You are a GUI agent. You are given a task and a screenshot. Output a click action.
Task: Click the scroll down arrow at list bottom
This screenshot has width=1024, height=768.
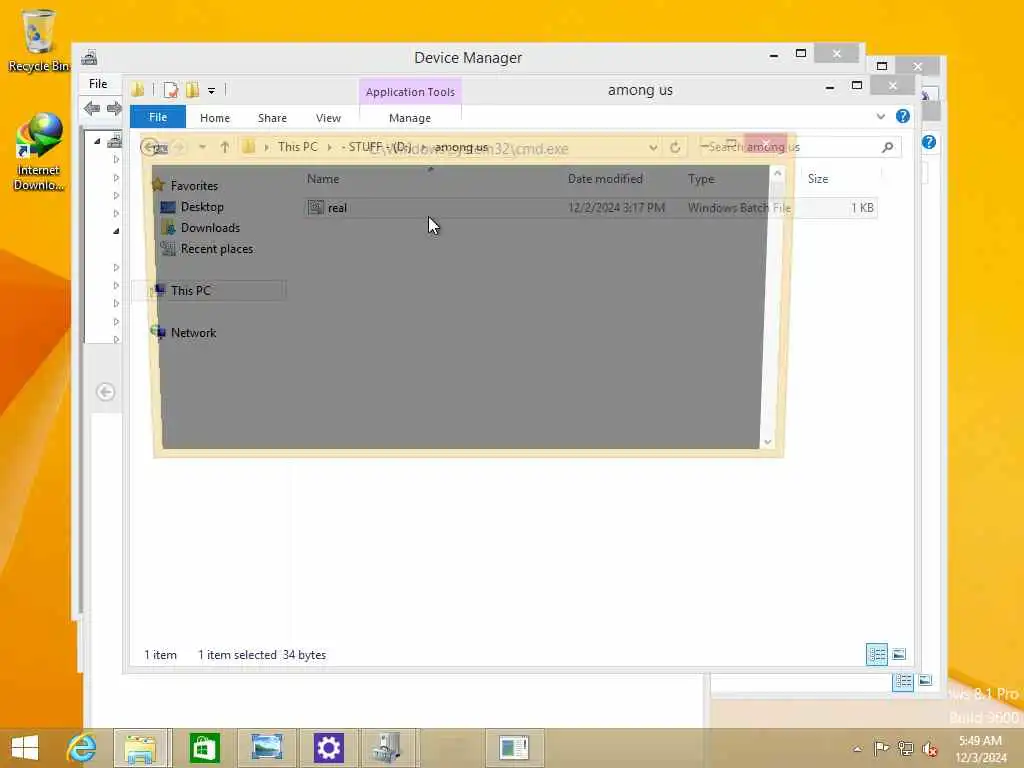coord(768,442)
